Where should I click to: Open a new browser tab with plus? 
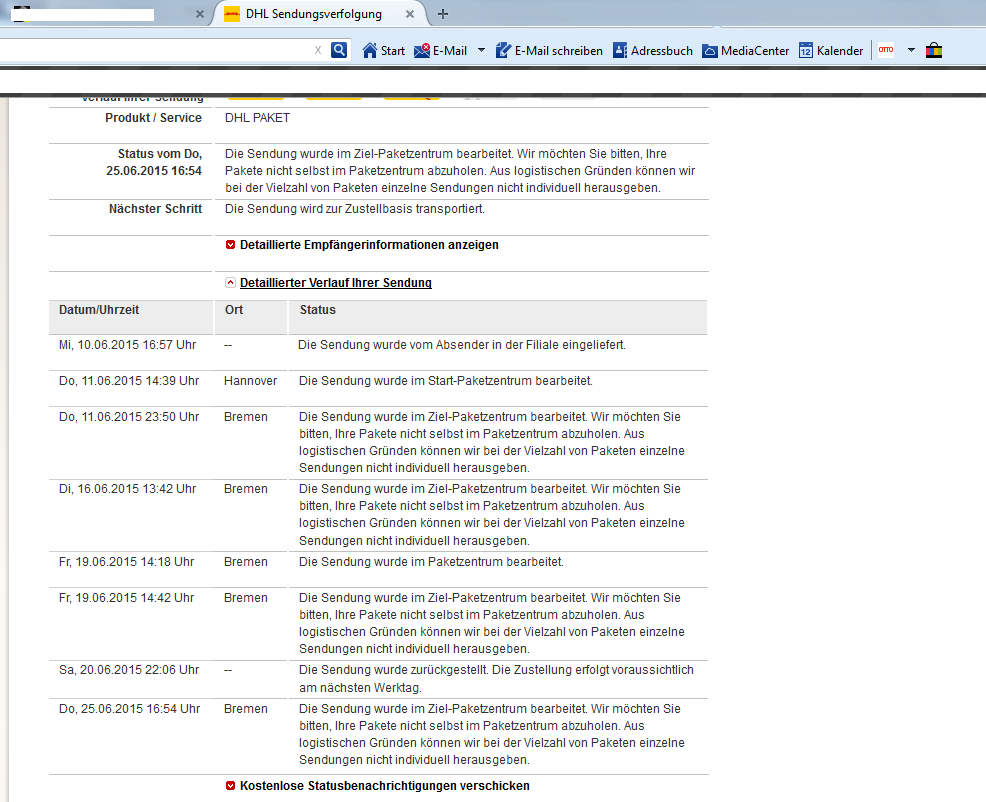443,14
